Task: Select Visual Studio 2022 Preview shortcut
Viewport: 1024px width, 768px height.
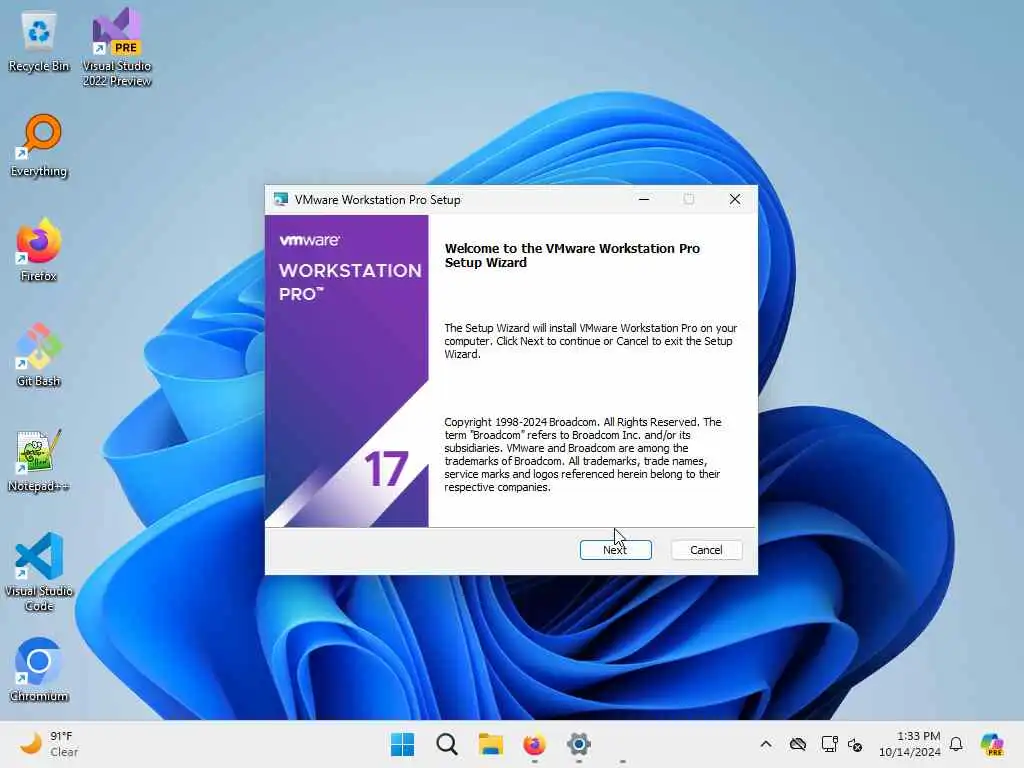Action: pos(117,48)
